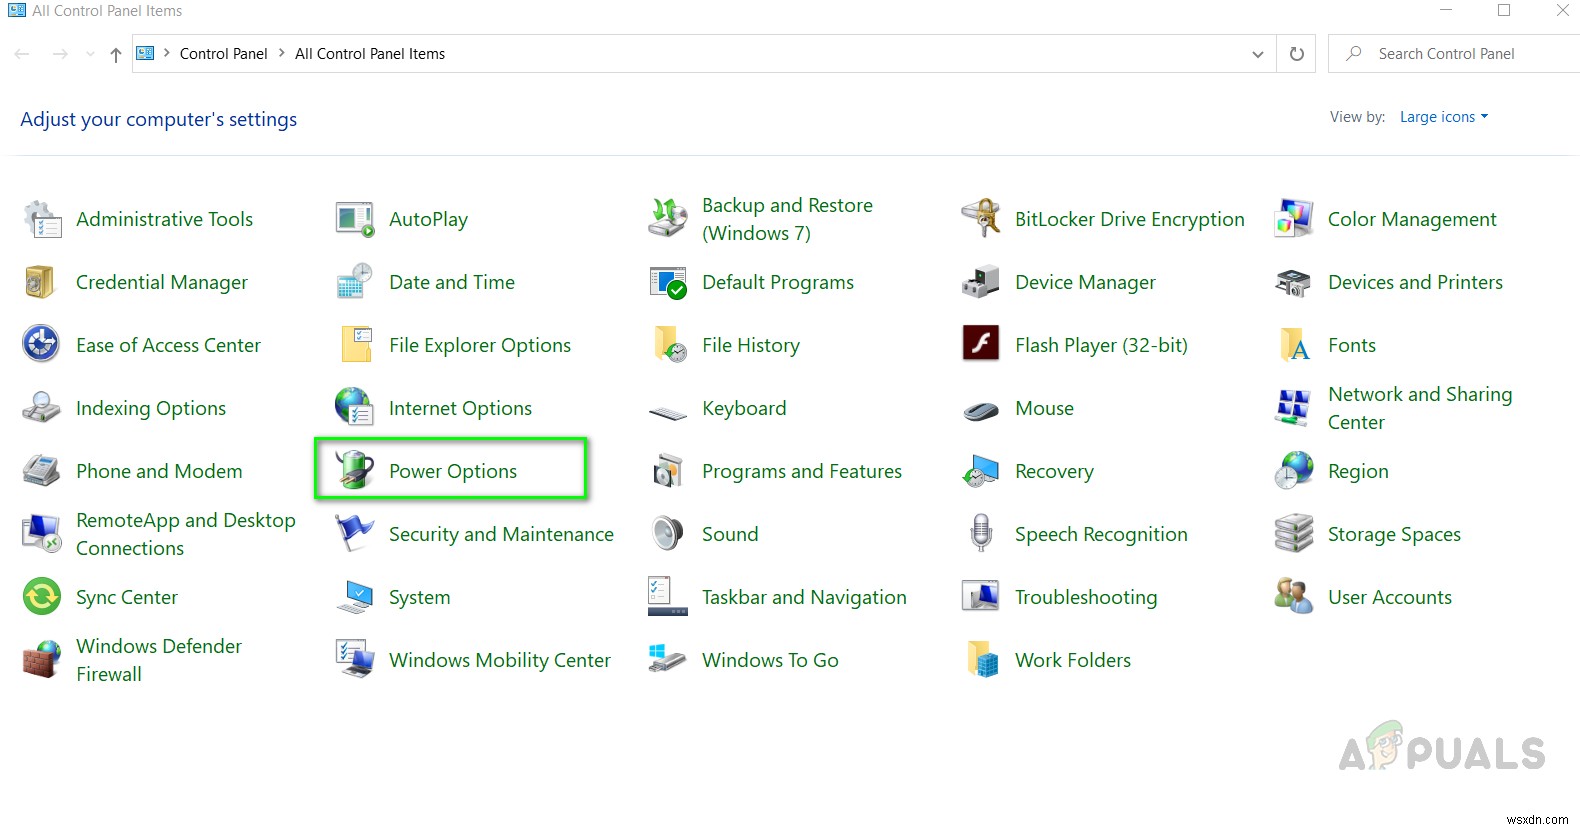Viewport: 1580px width, 830px height.
Task: Open the address bar history dropdown arrow
Action: [1257, 54]
